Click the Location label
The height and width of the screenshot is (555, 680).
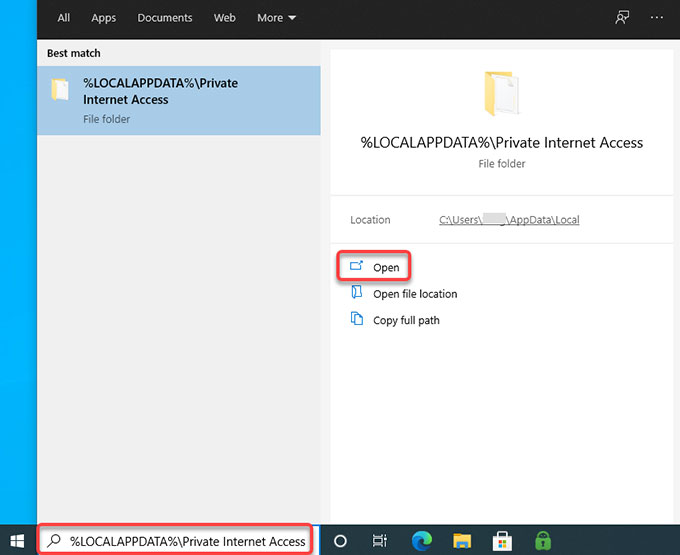pyautogui.click(x=370, y=220)
